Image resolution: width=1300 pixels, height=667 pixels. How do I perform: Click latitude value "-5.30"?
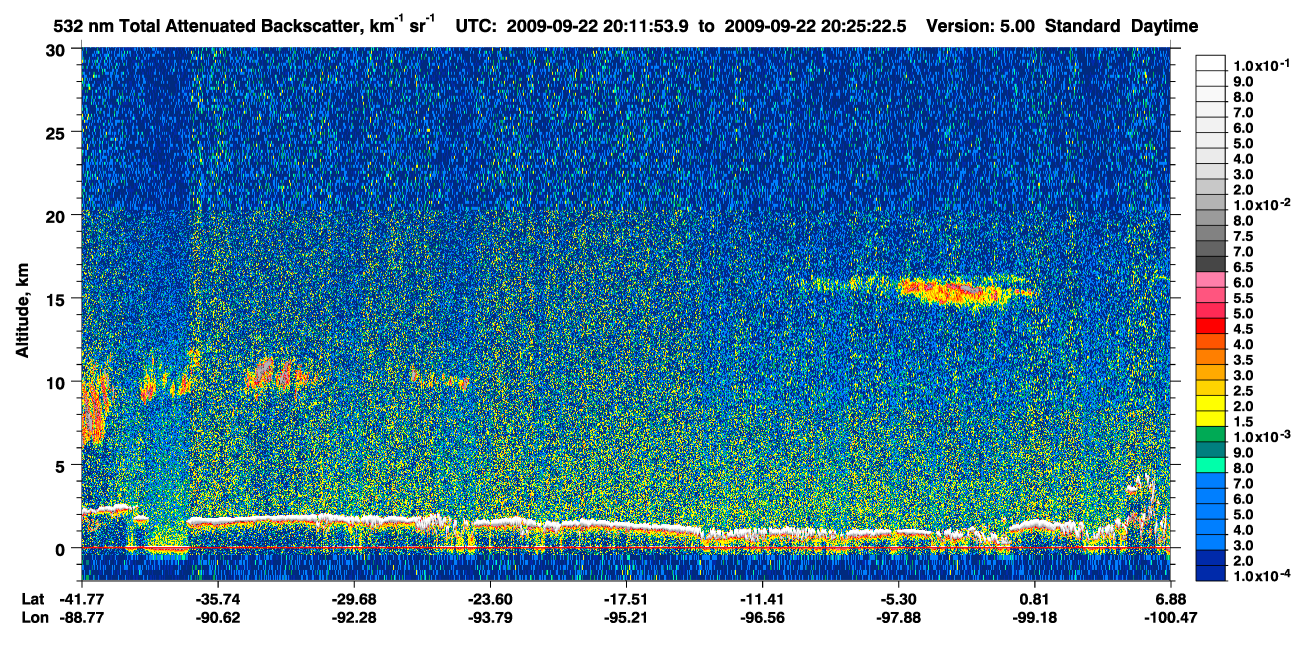pyautogui.click(x=899, y=599)
